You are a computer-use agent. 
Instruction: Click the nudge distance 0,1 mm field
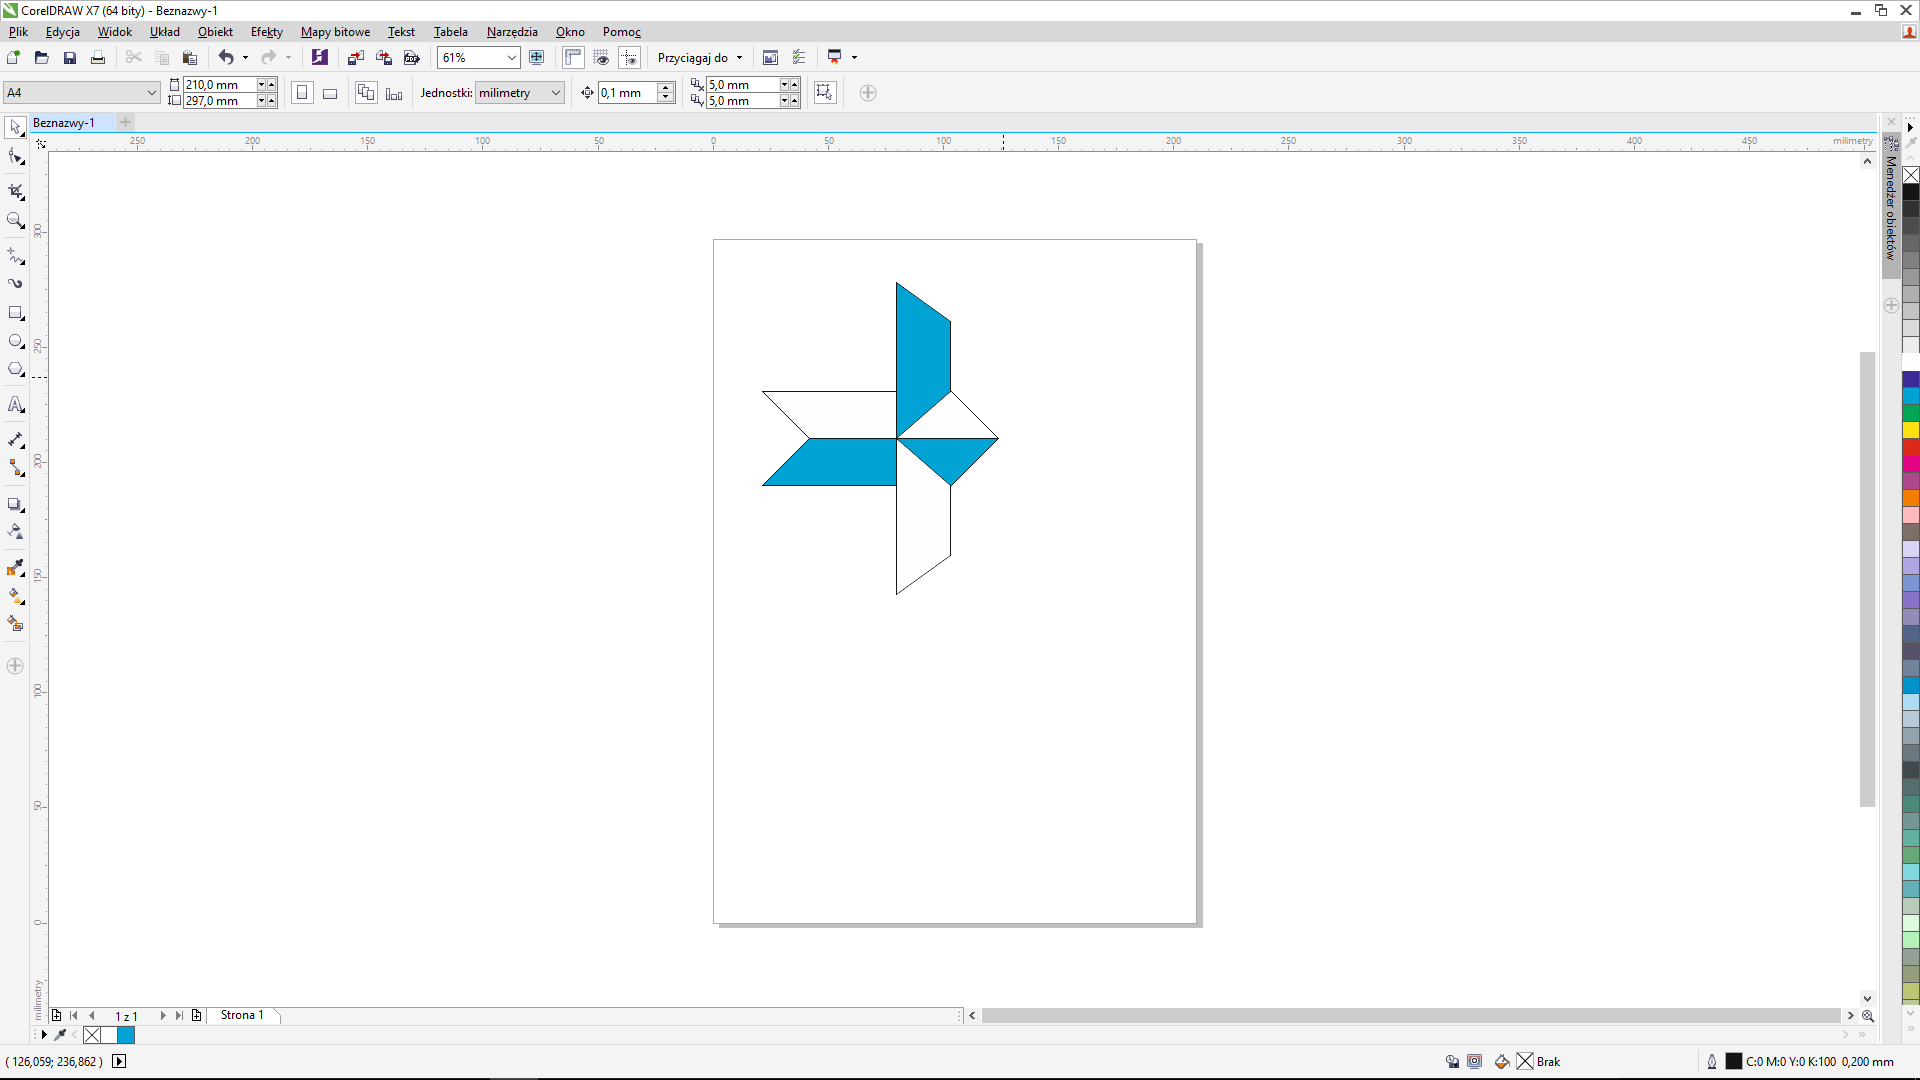coord(628,93)
